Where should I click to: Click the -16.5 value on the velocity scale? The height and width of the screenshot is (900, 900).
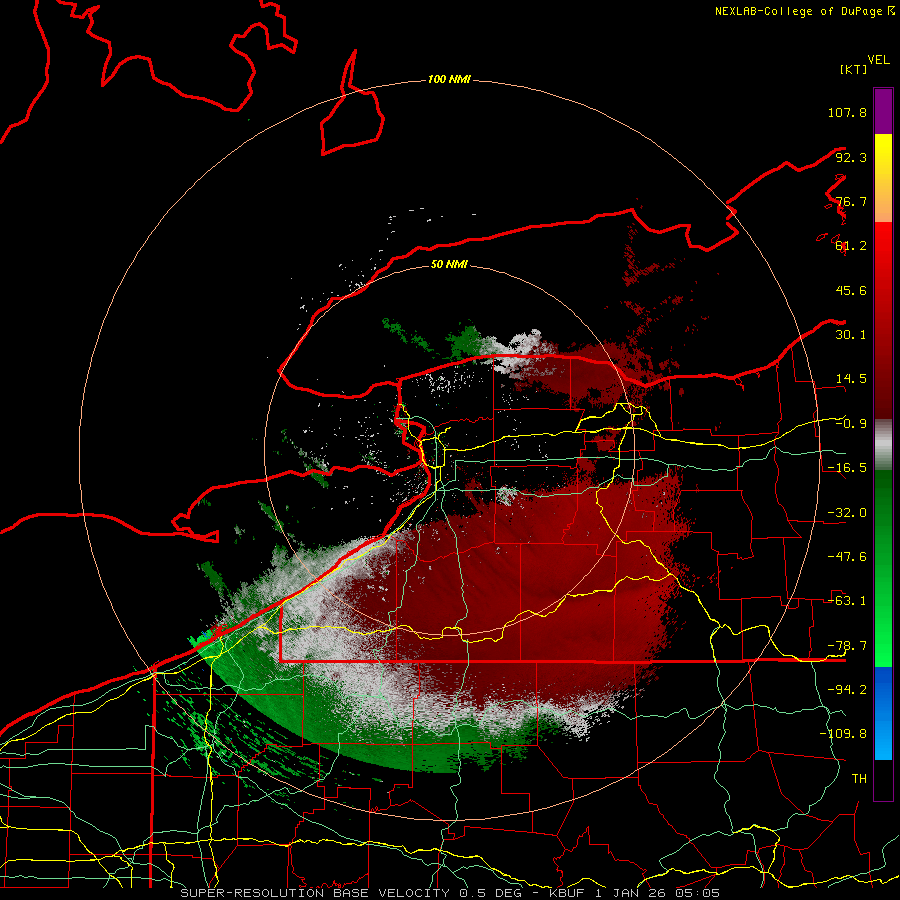pos(847,468)
